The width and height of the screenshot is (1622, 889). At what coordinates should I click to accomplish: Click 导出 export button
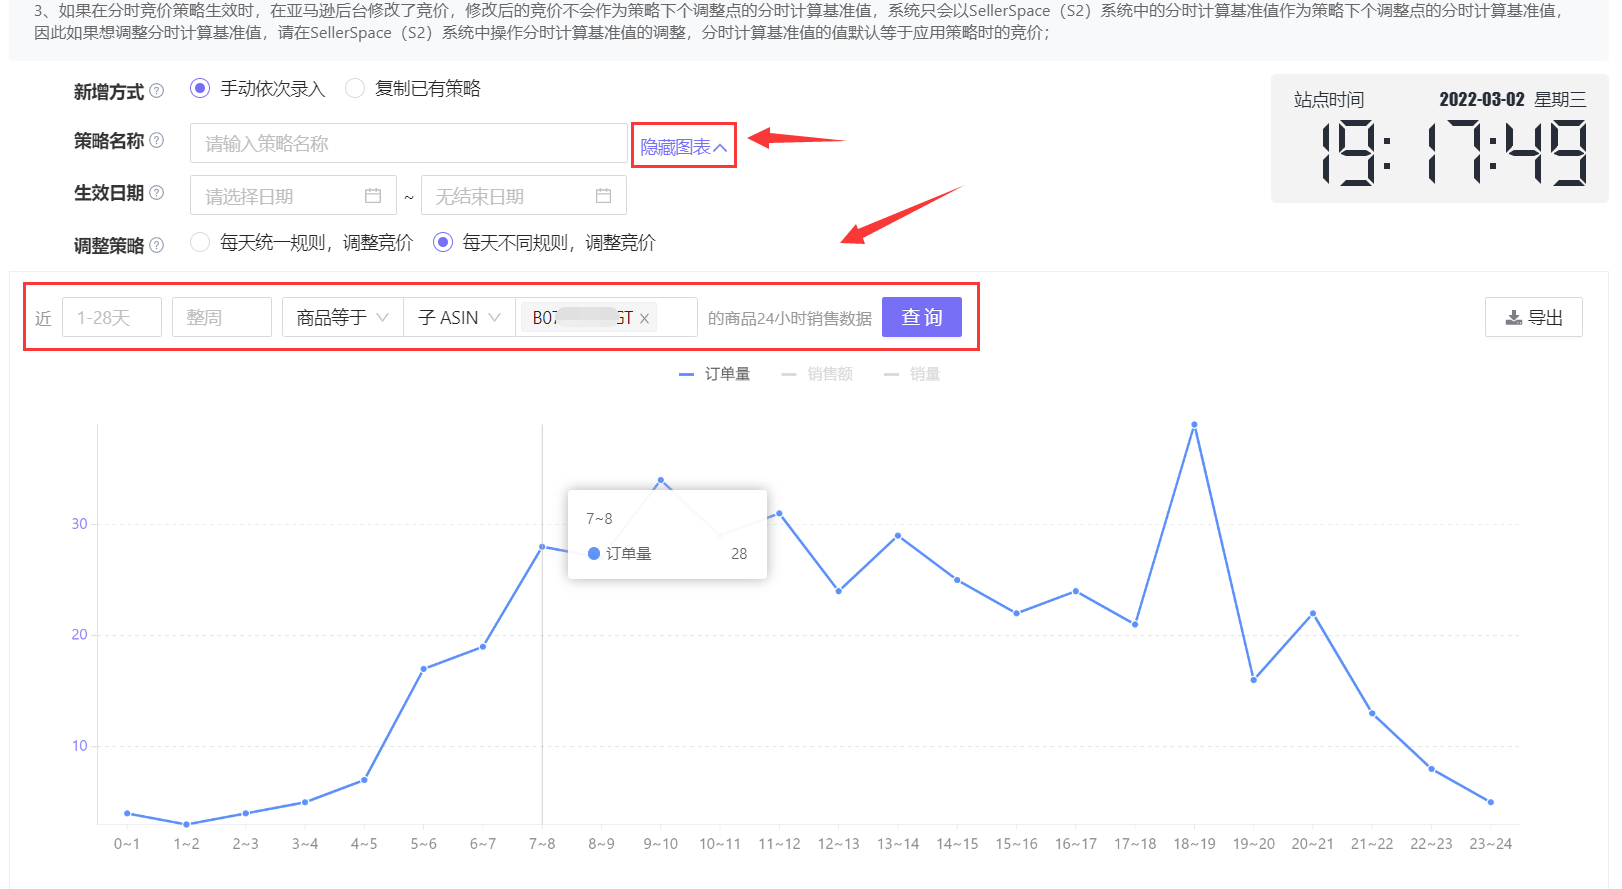tap(1534, 317)
